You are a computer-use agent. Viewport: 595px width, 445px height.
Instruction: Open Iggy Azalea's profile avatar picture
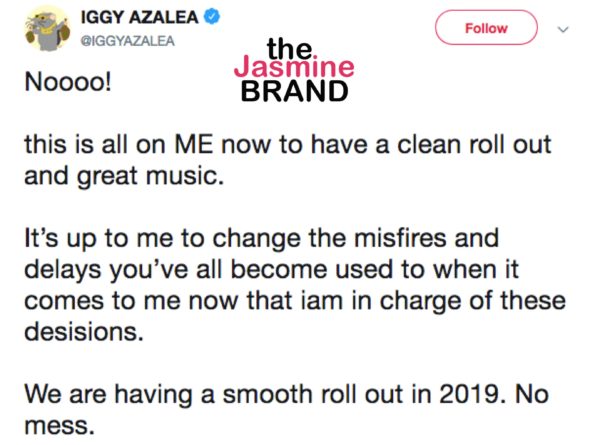point(48,29)
